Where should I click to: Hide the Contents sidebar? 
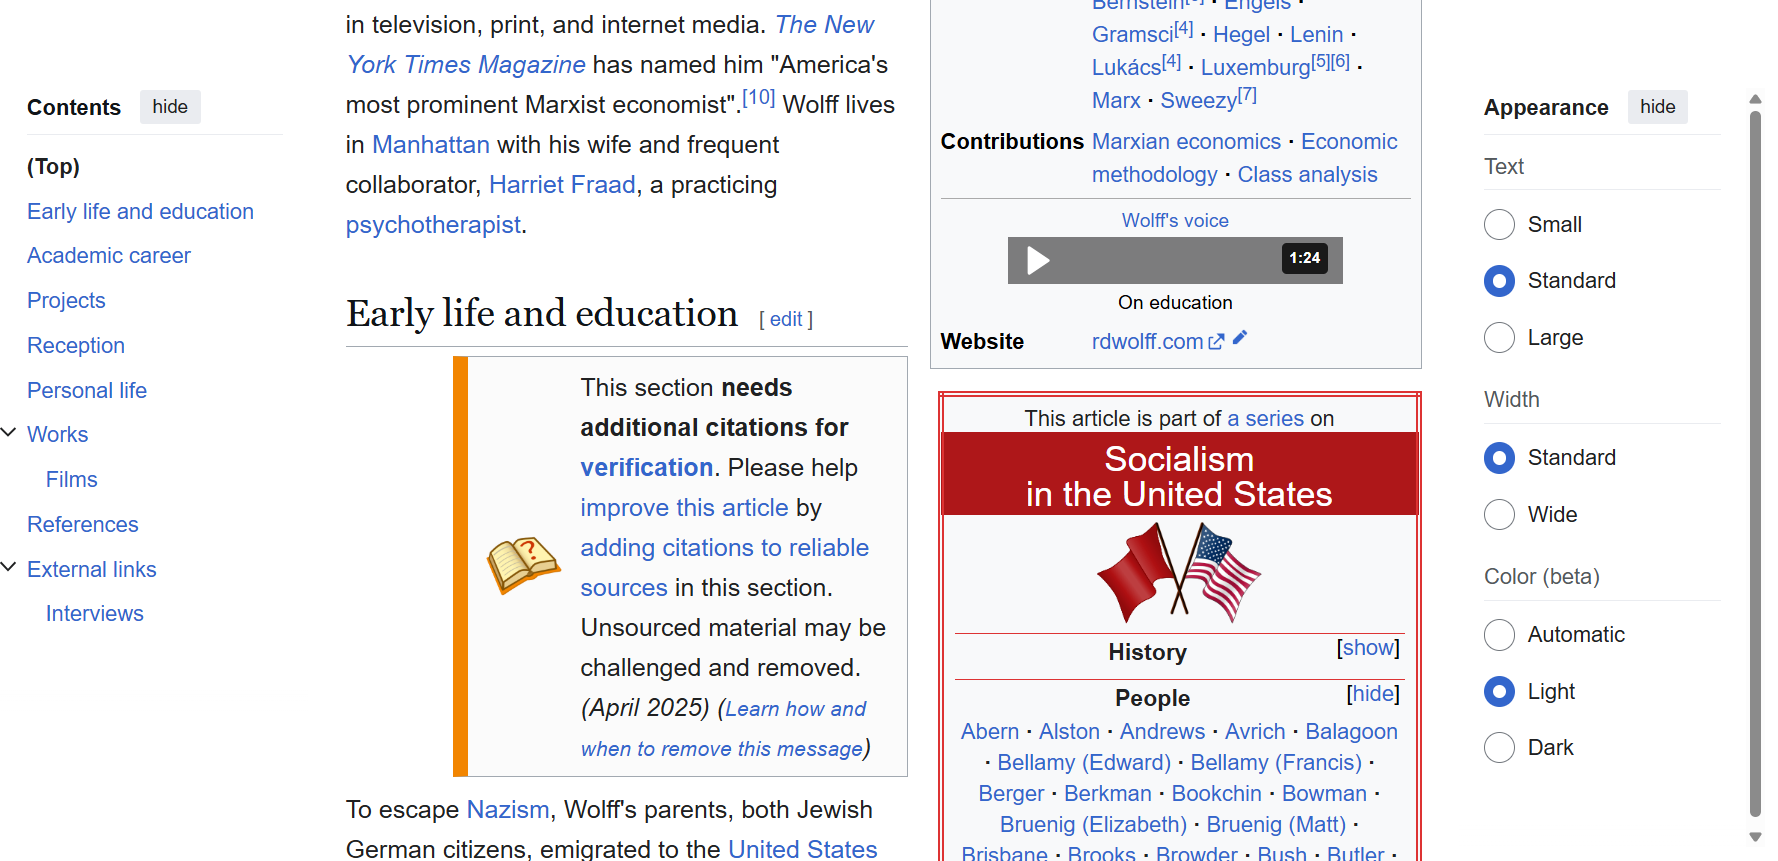tap(170, 107)
